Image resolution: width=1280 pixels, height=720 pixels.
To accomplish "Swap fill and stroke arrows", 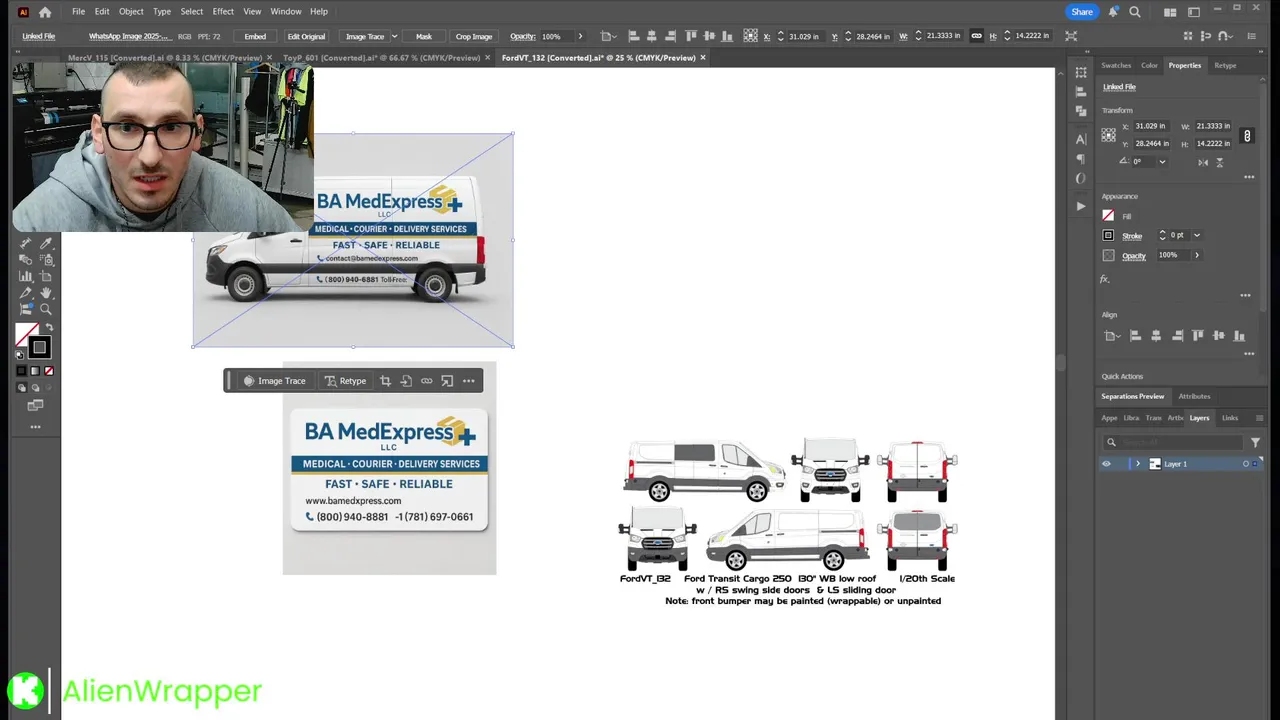I will [x=49, y=327].
